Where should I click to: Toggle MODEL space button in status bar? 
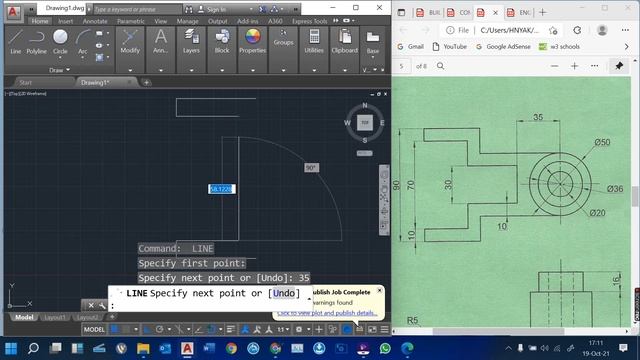(x=94, y=329)
